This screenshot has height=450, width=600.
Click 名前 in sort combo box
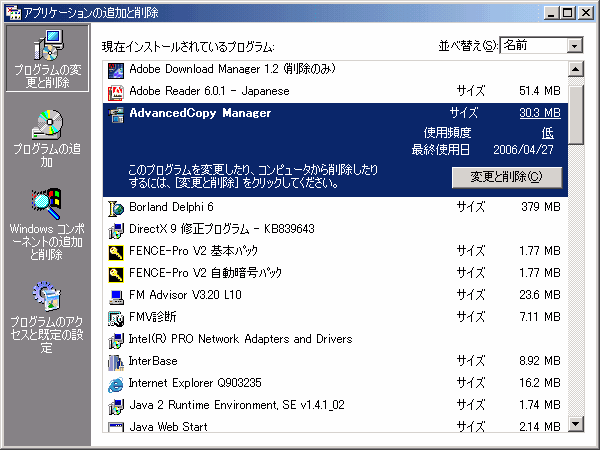[x=515, y=45]
